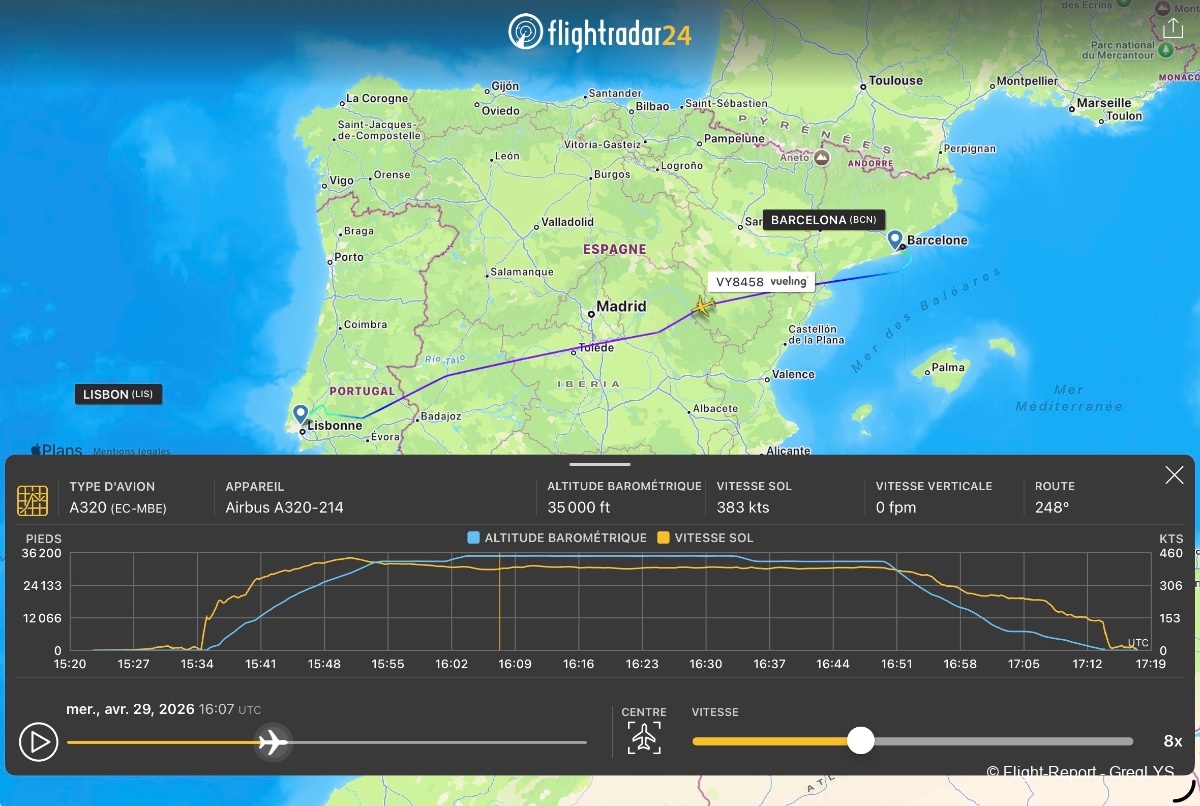Click the Valence city label

point(794,375)
